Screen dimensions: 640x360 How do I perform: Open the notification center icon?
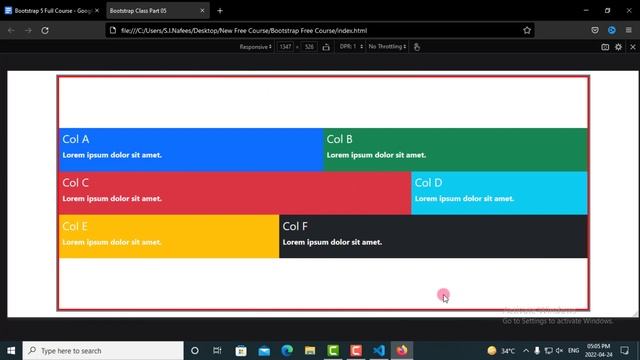[x=624, y=351]
